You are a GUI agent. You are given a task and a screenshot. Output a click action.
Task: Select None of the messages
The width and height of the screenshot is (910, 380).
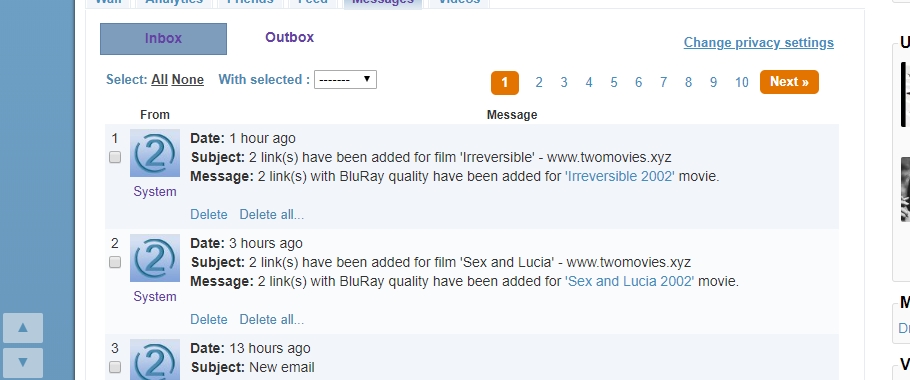(x=187, y=79)
